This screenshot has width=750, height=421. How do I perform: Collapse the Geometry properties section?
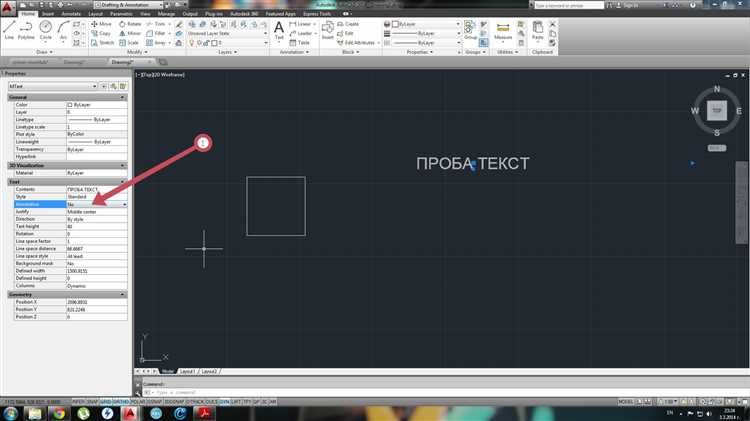[x=122, y=295]
